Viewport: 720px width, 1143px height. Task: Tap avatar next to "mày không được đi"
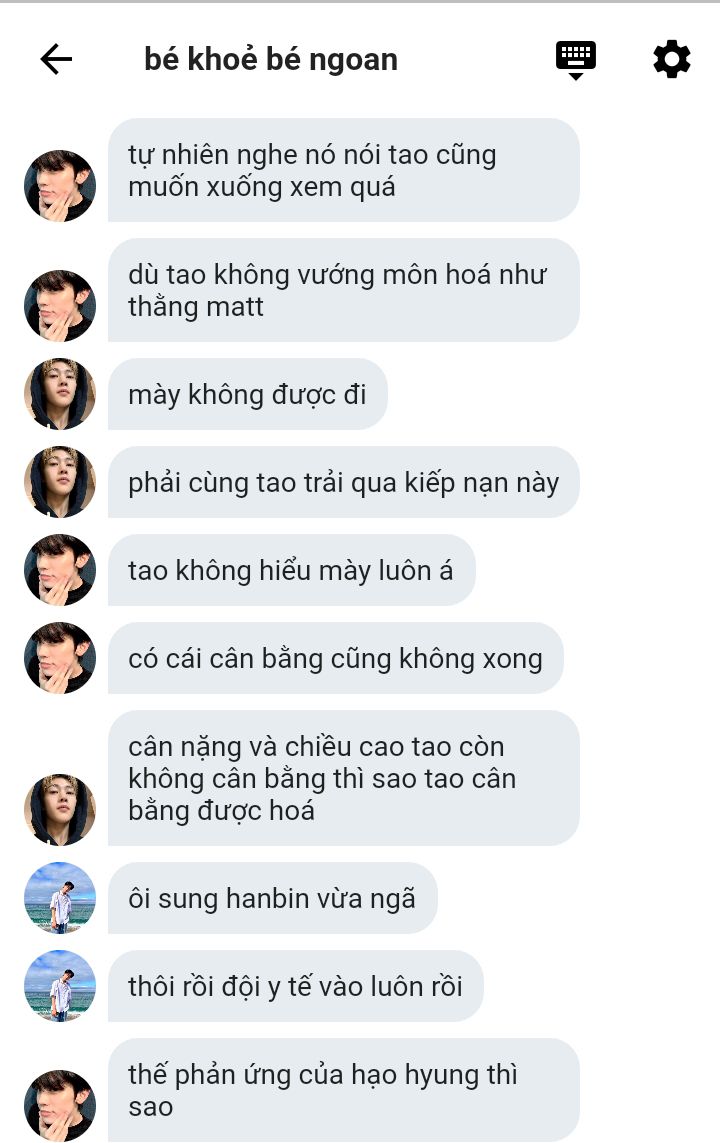[x=60, y=394]
